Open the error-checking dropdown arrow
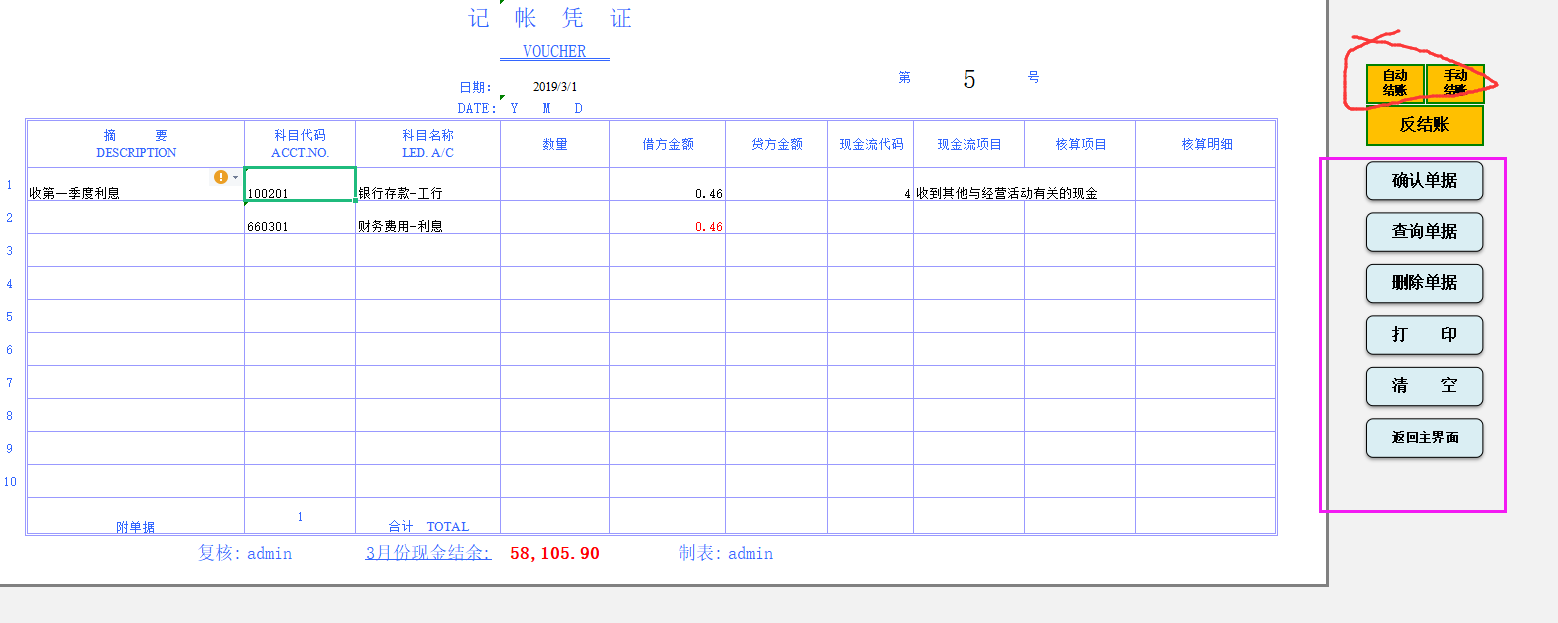 pos(233,177)
